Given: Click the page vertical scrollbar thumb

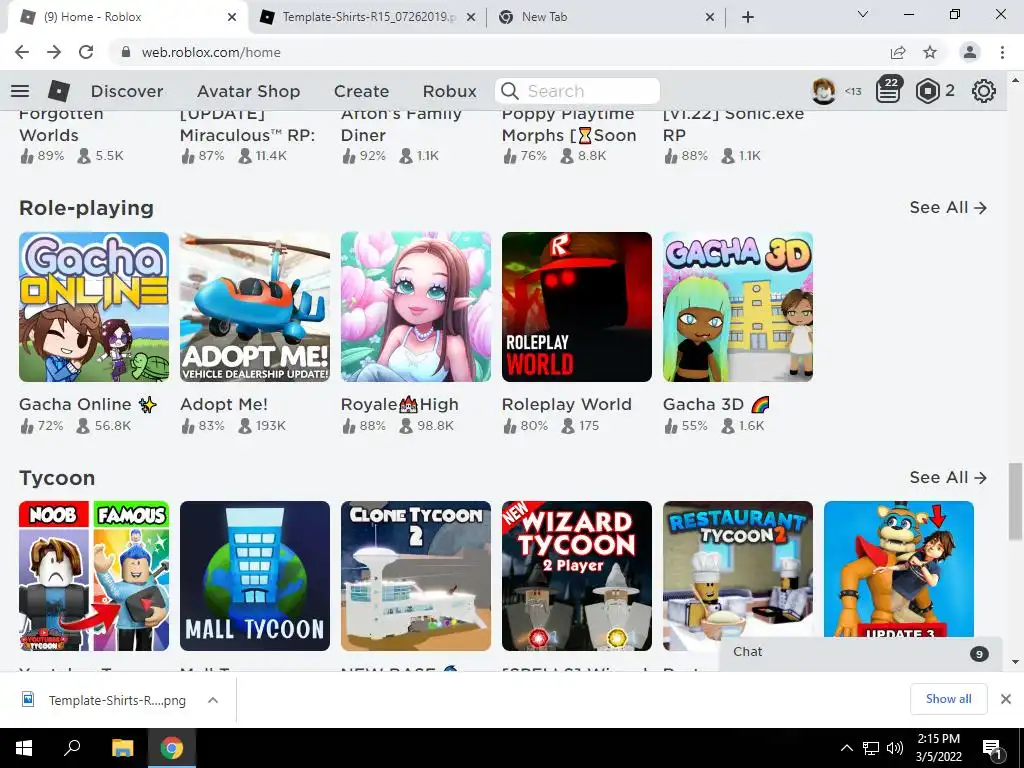Looking at the screenshot, I should point(1015,502).
